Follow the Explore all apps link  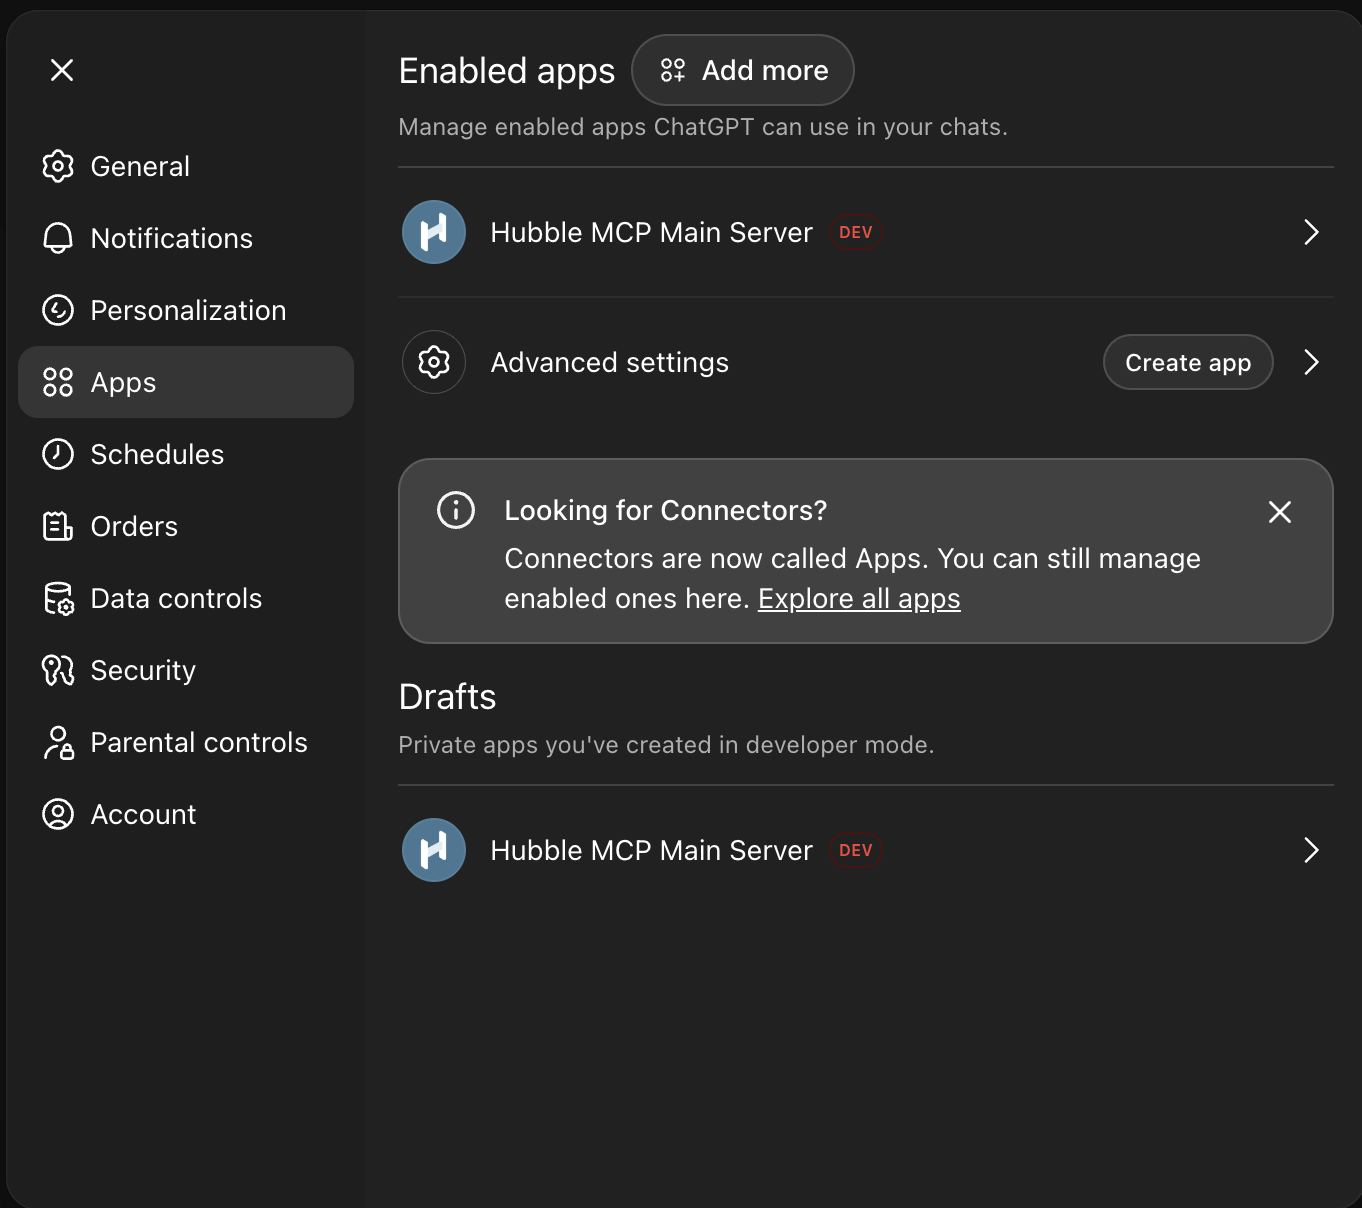(859, 598)
